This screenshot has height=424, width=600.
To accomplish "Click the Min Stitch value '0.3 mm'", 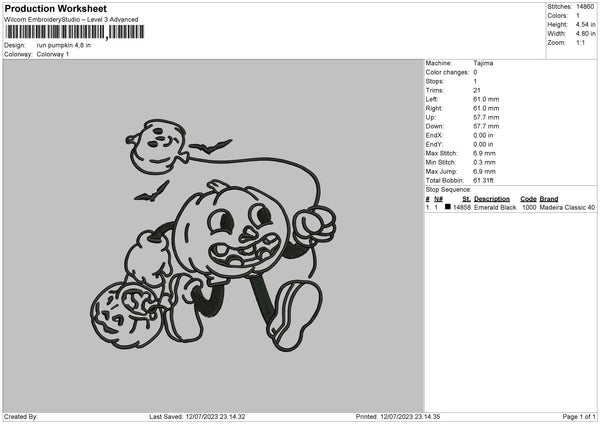I will [x=484, y=163].
